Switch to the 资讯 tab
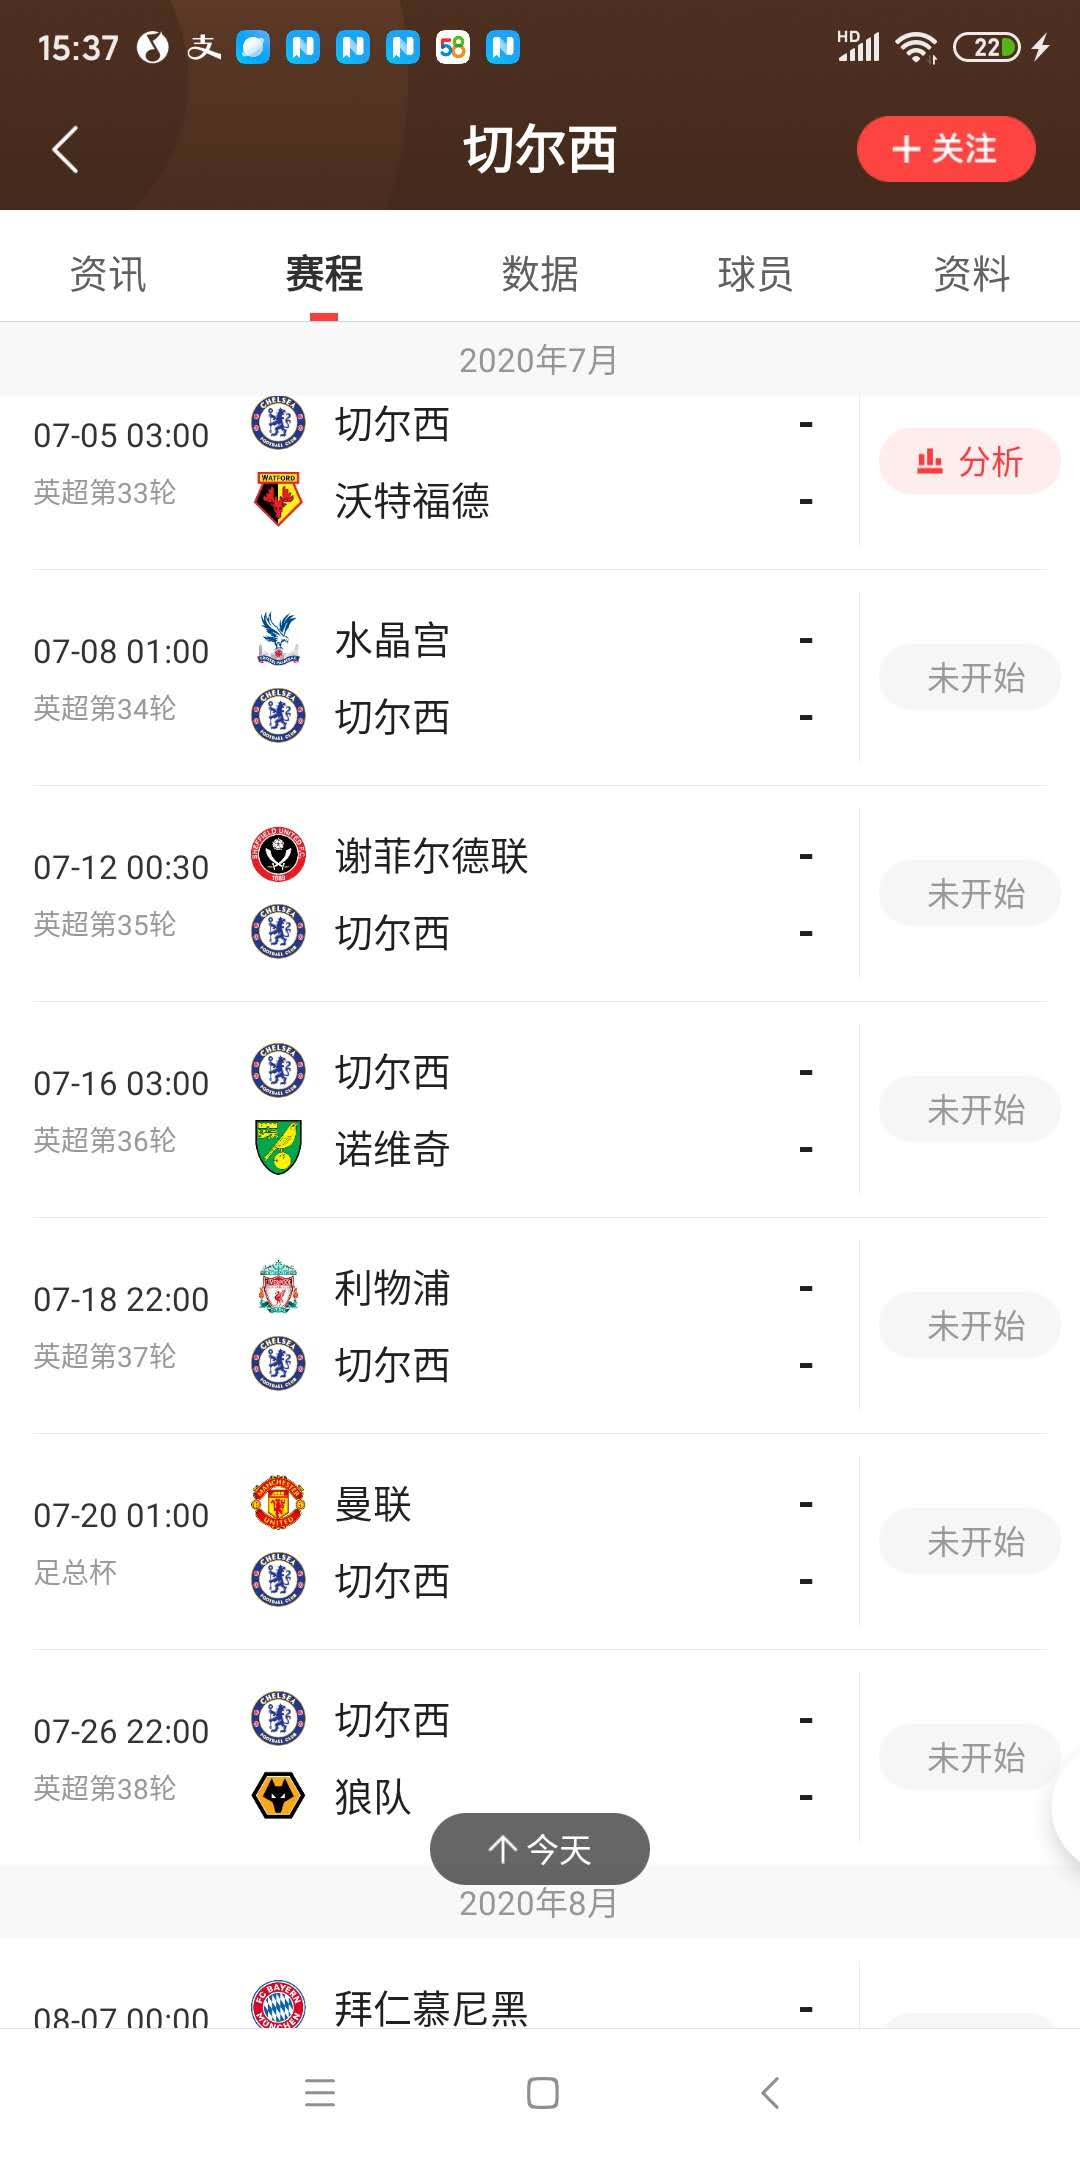The height and width of the screenshot is (2158, 1080). click(108, 274)
